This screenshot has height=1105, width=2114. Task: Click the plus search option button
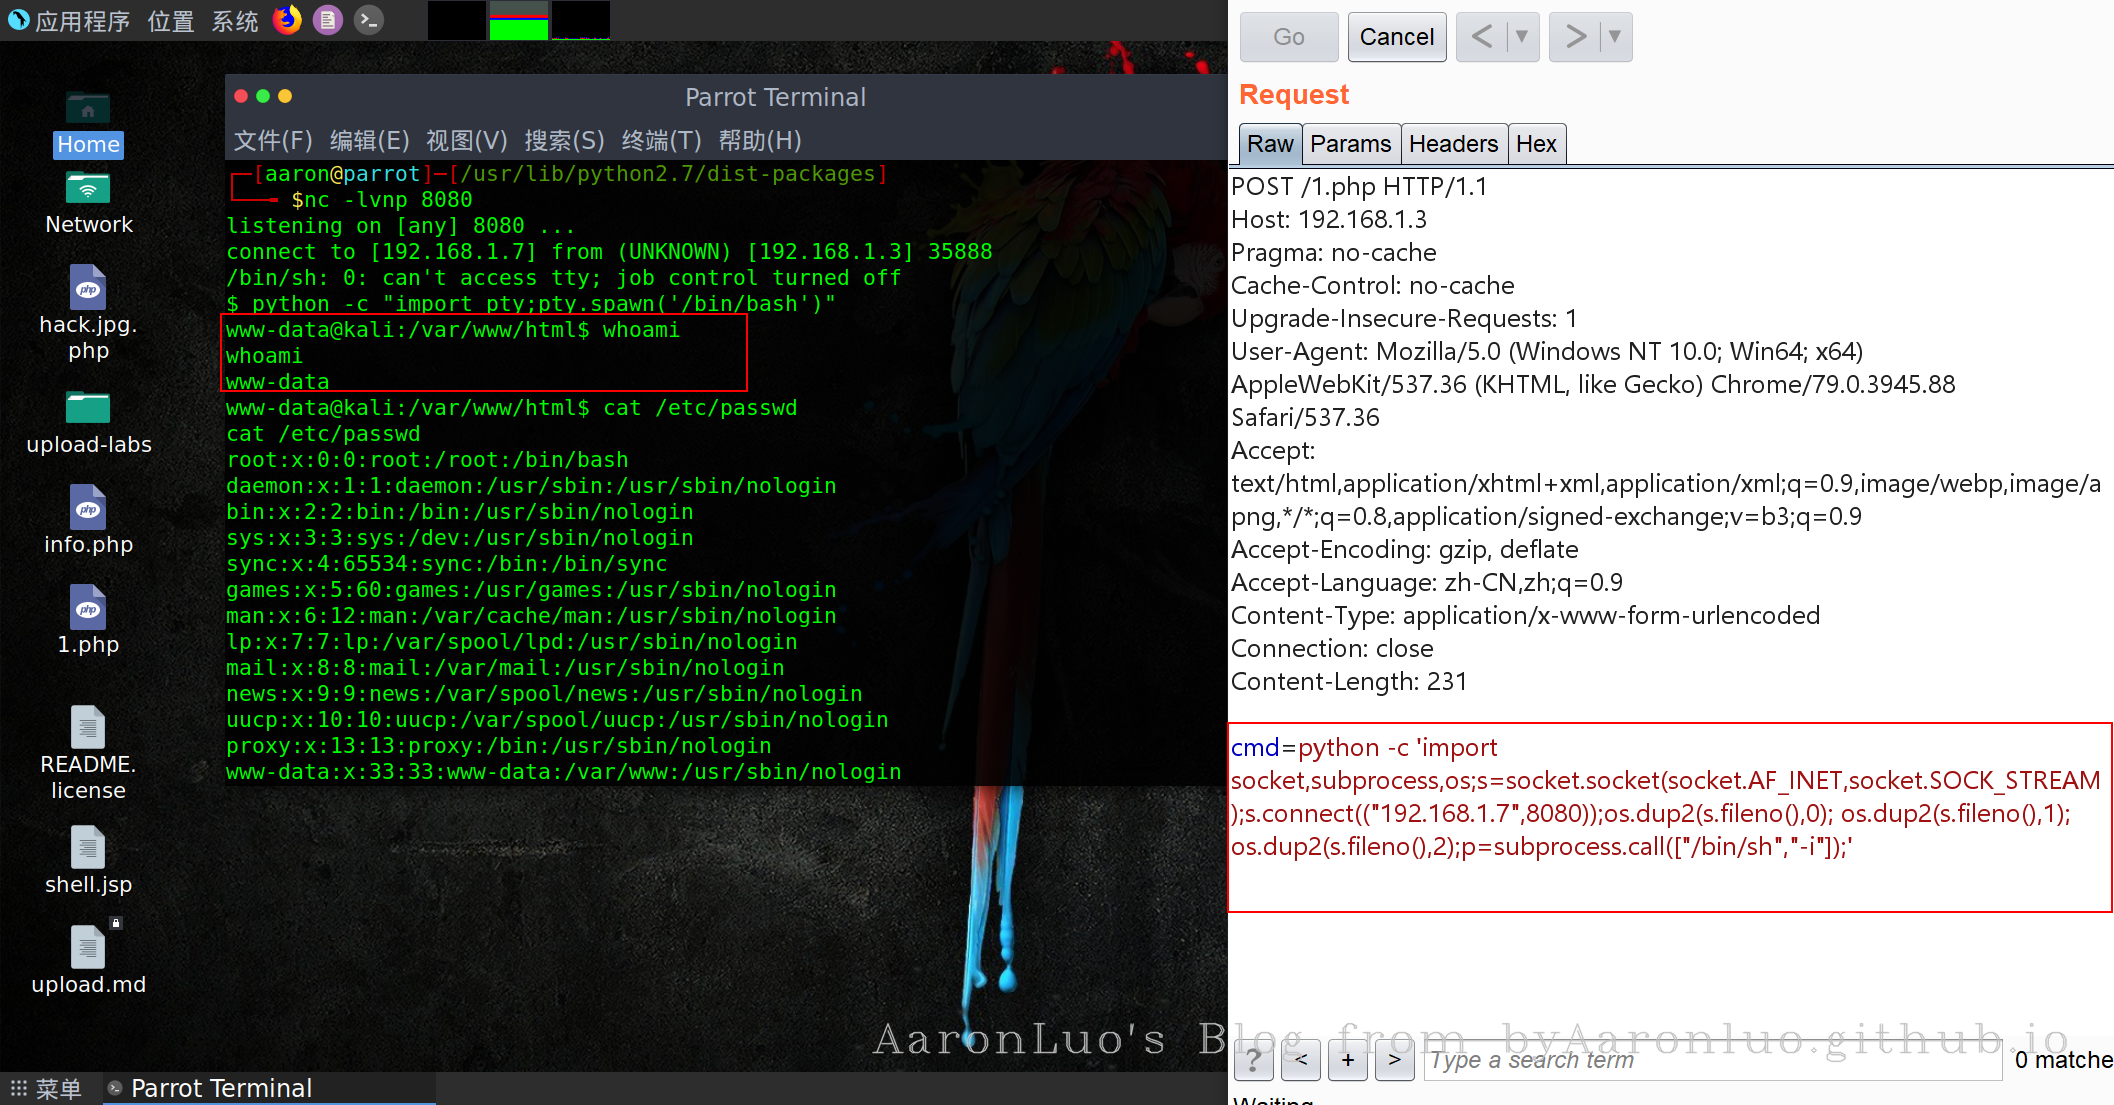1347,1060
